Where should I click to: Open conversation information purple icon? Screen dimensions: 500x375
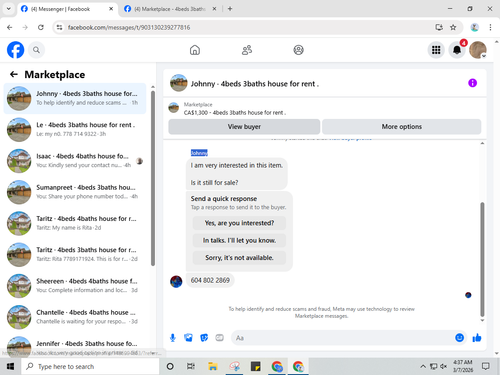pos(472,83)
